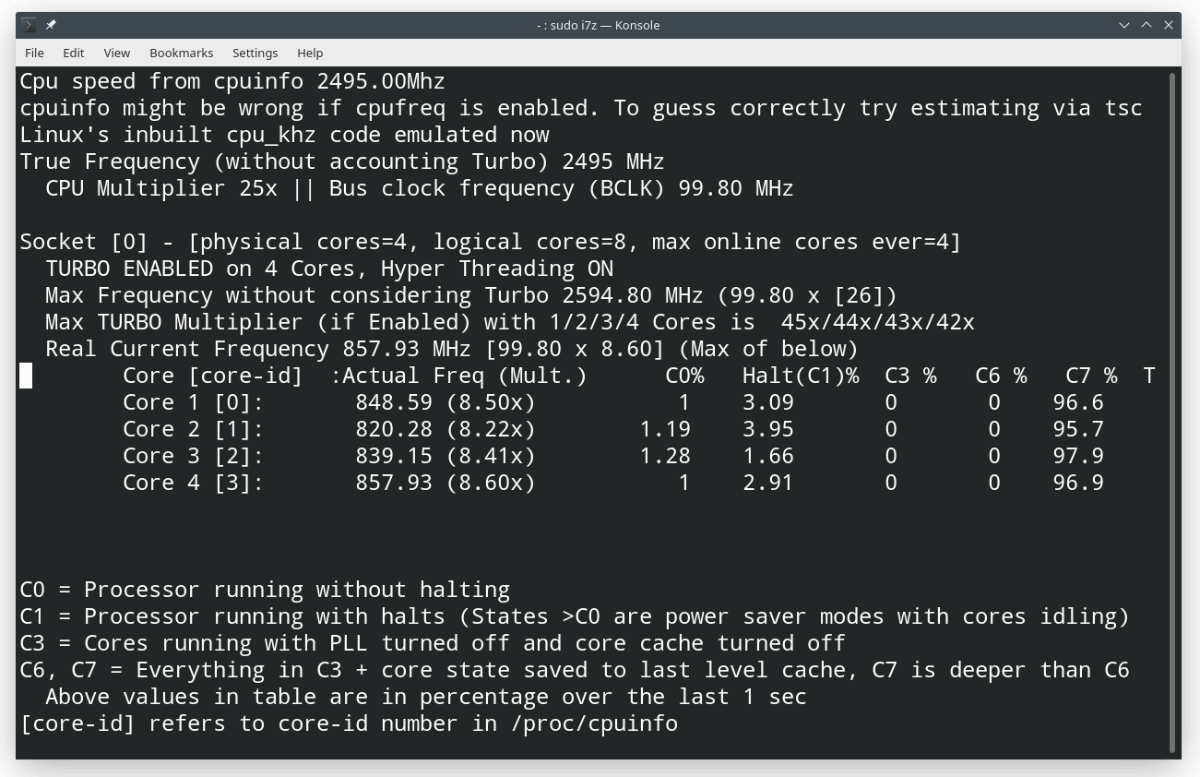Click the terminal's vertical scrollbar
The height and width of the screenshot is (777, 1200).
click(1174, 400)
